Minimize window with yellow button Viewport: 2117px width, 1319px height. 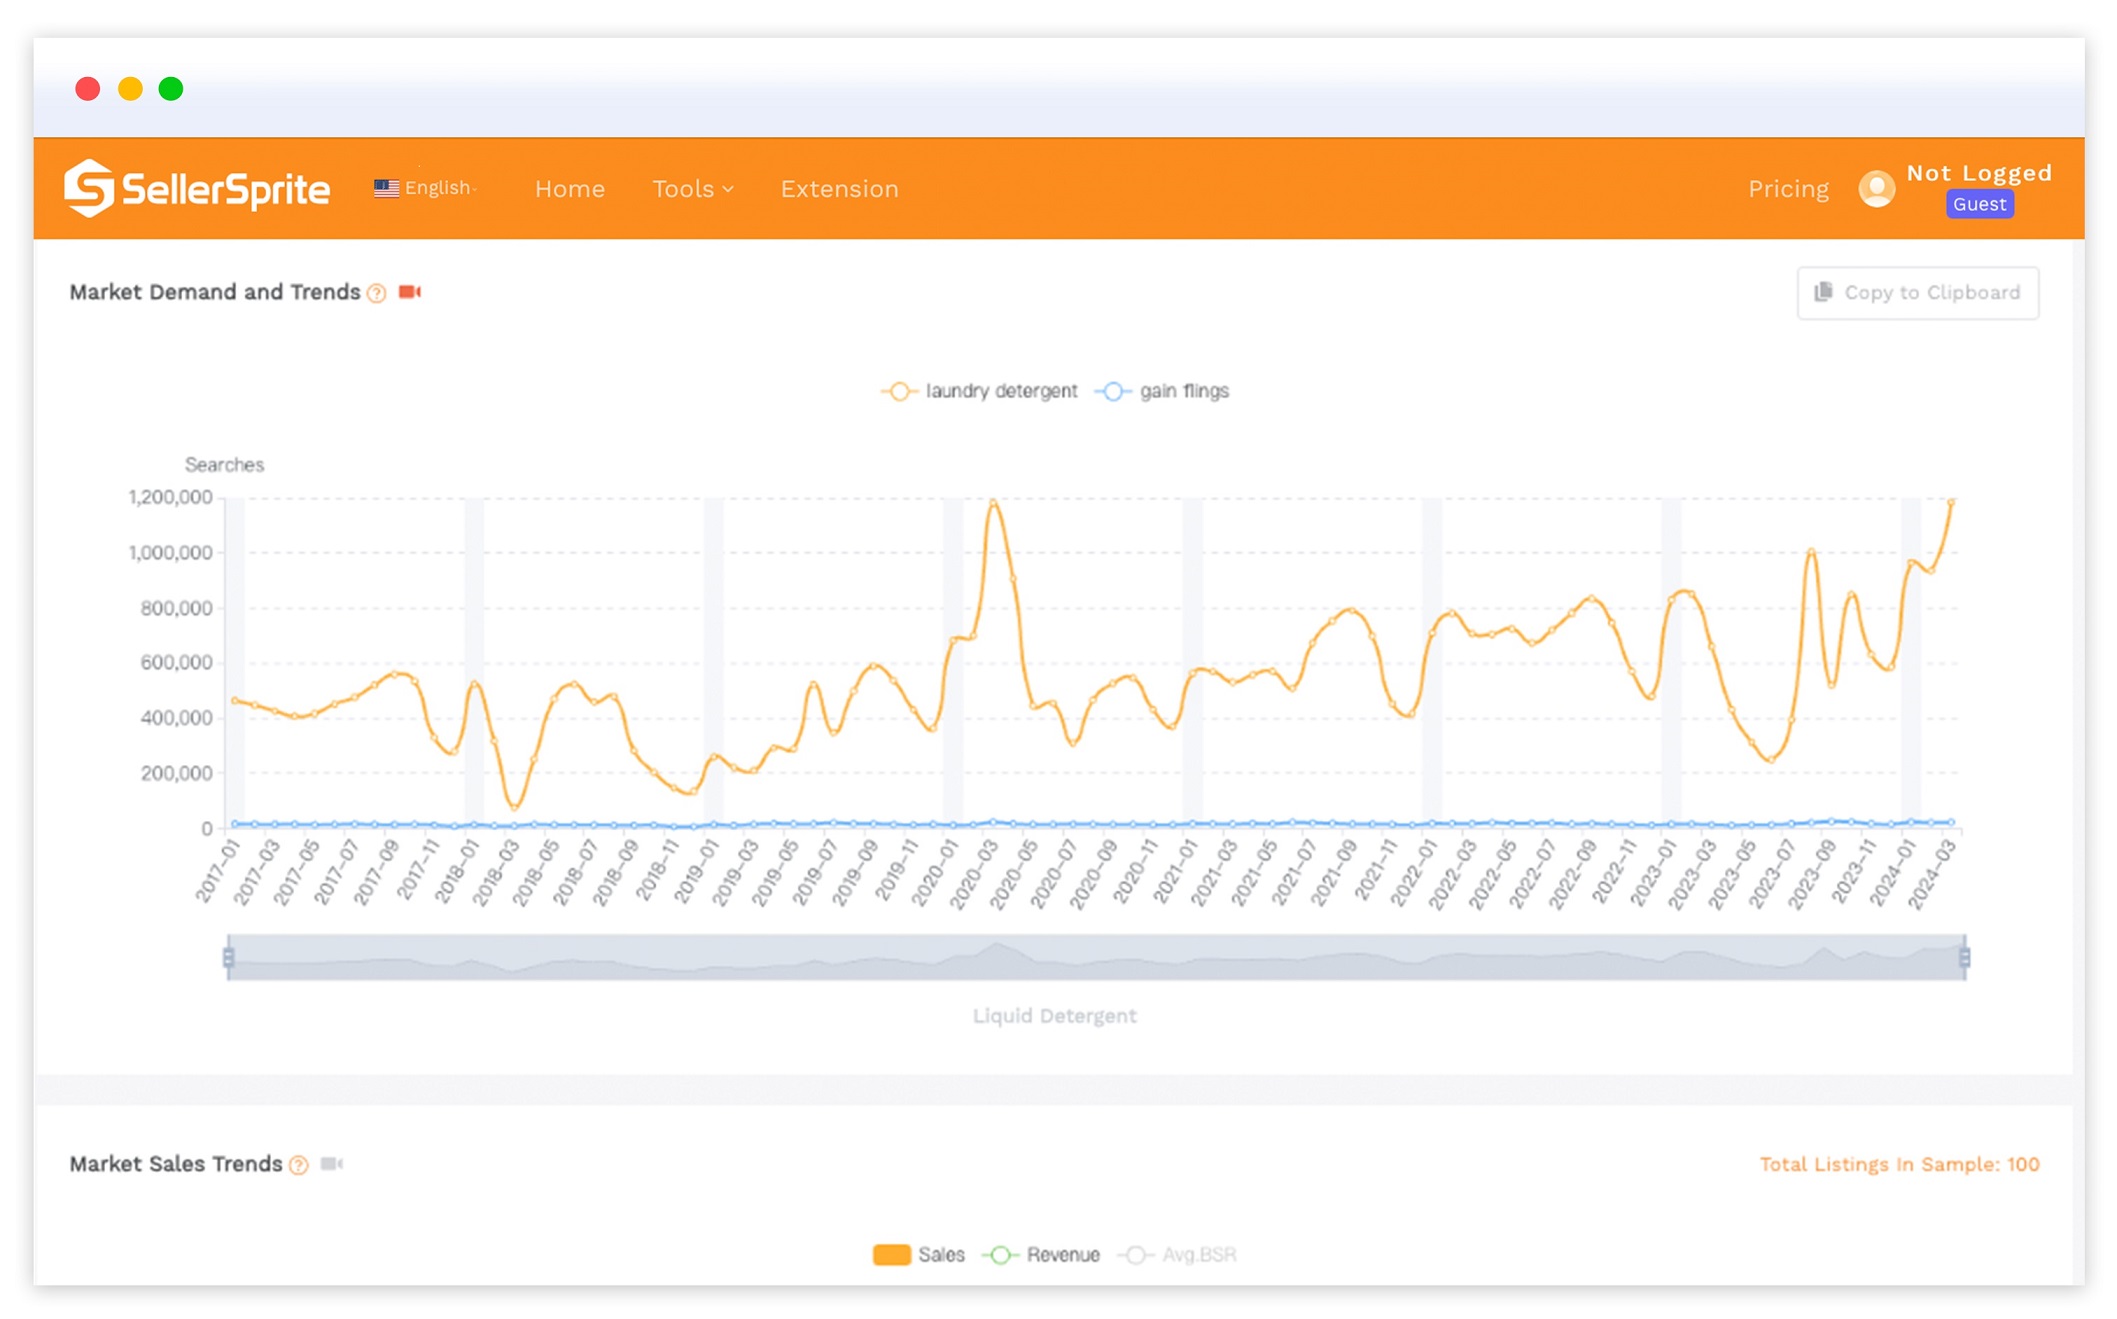point(130,89)
